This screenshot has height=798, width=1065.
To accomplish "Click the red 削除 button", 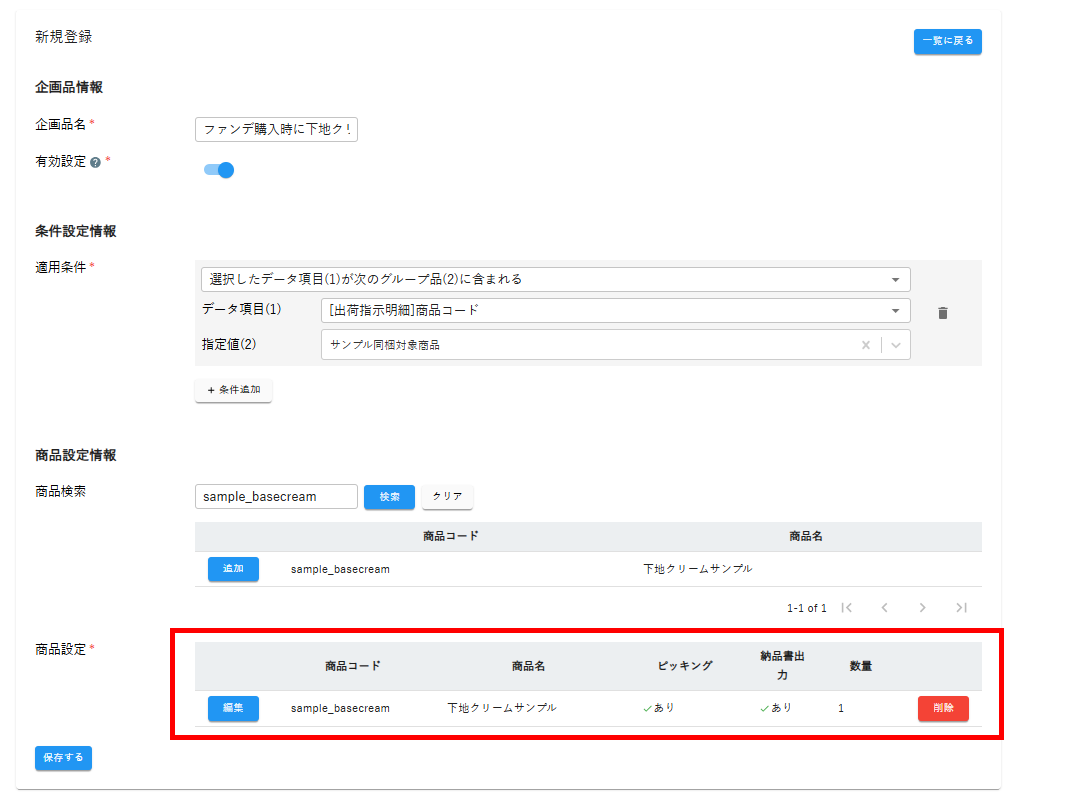I will point(942,708).
